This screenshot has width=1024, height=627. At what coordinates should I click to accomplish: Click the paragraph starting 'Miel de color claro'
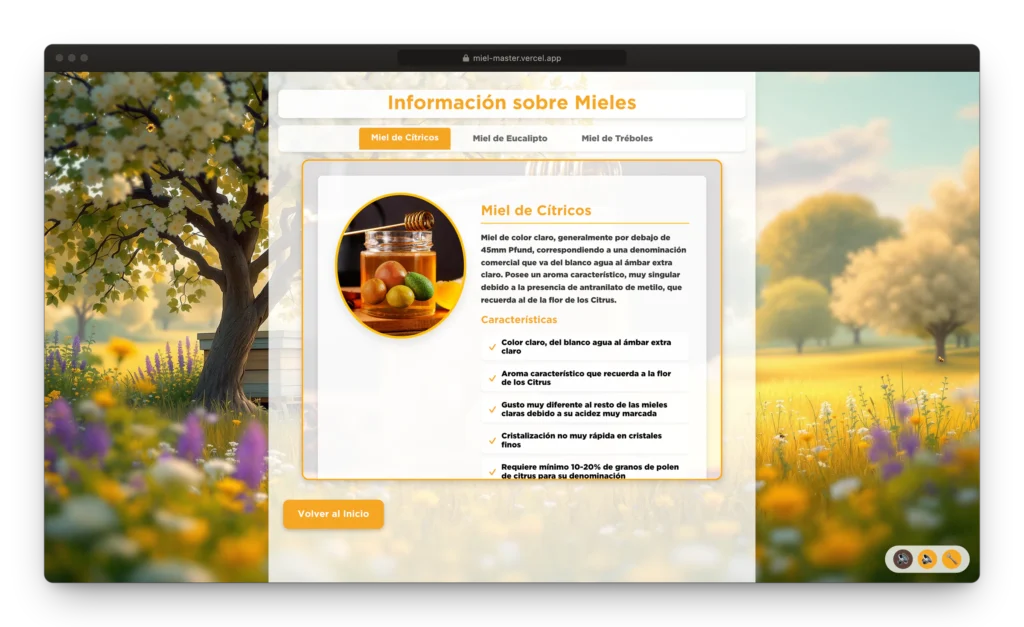pyautogui.click(x=584, y=268)
